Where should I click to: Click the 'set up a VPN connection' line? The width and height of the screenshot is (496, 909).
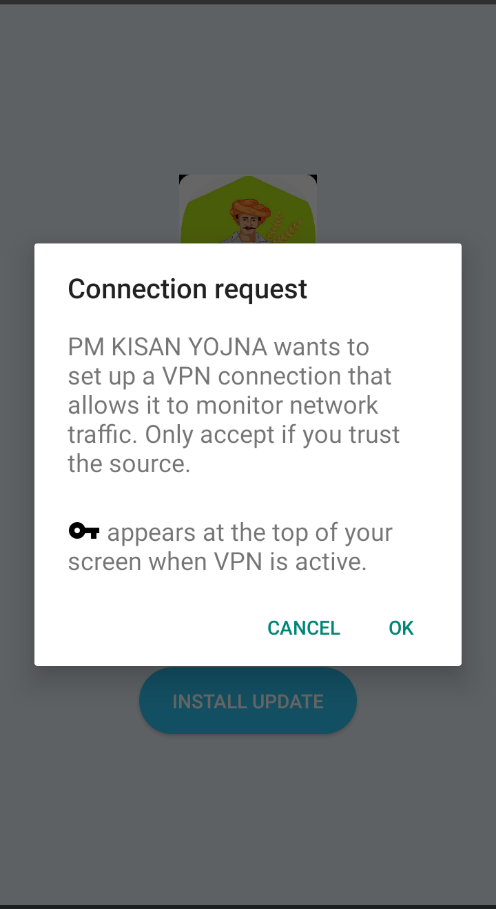pos(229,376)
